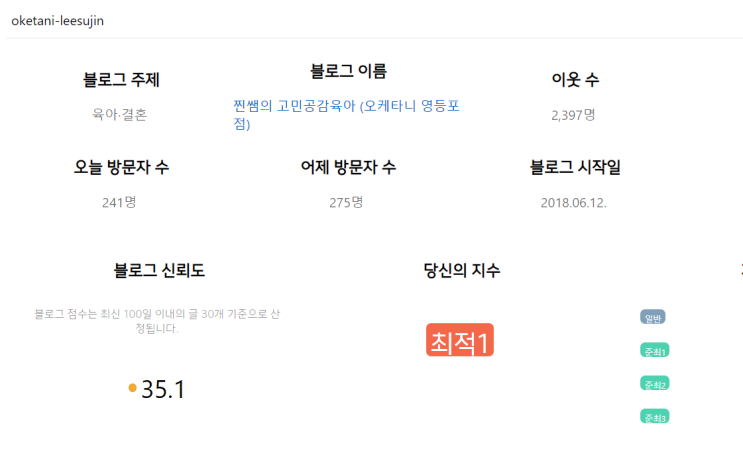The image size is (743, 451).
Task: Select the 육아·결혼 topic value
Action: click(x=120, y=114)
